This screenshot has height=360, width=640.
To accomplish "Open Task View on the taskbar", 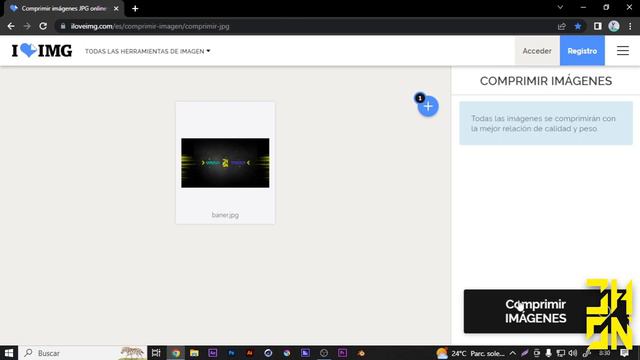I will coord(156,353).
